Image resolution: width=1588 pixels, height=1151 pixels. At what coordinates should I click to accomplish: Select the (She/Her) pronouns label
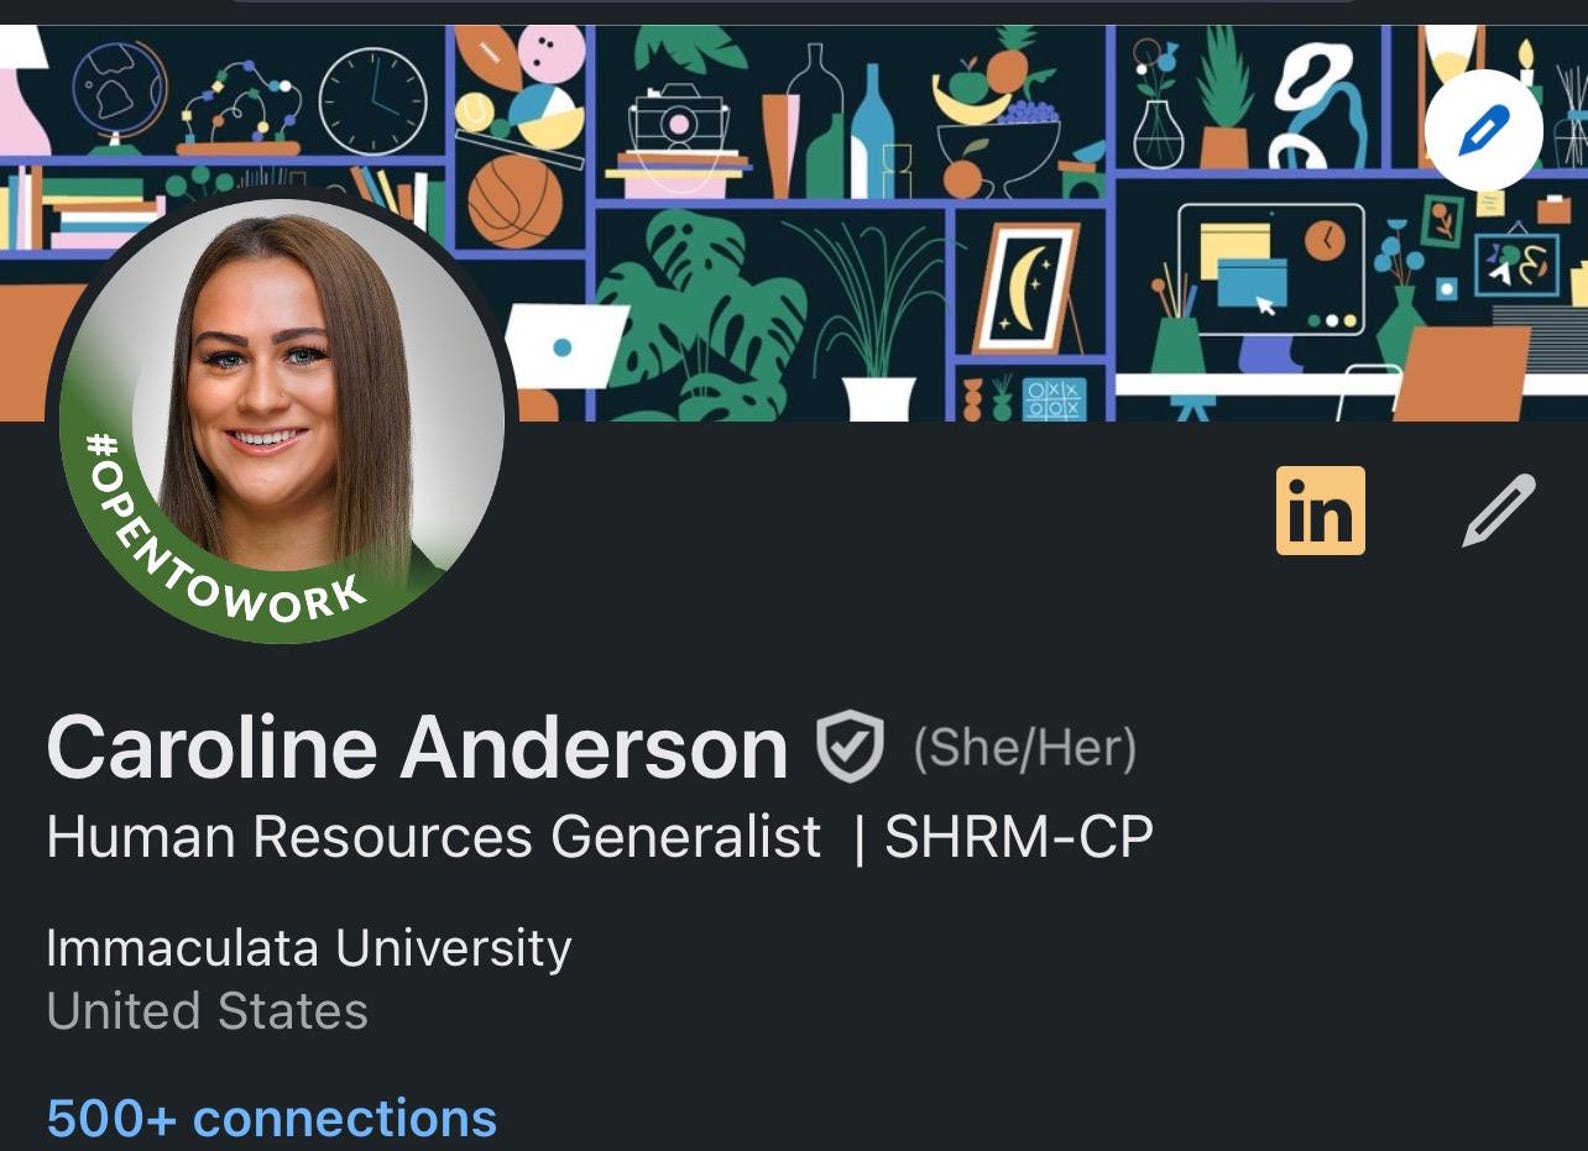(1025, 748)
